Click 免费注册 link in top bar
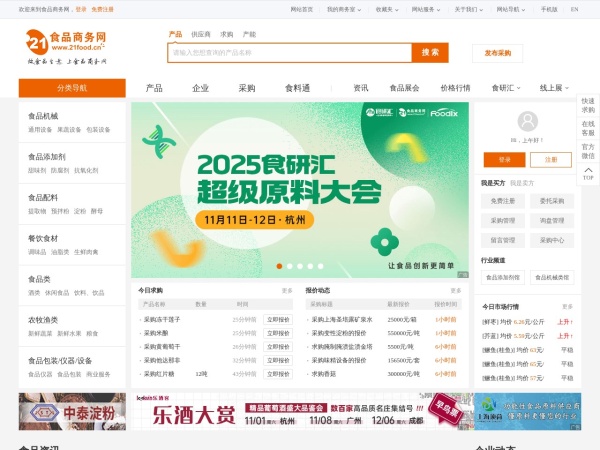600x450 pixels. tap(103, 10)
